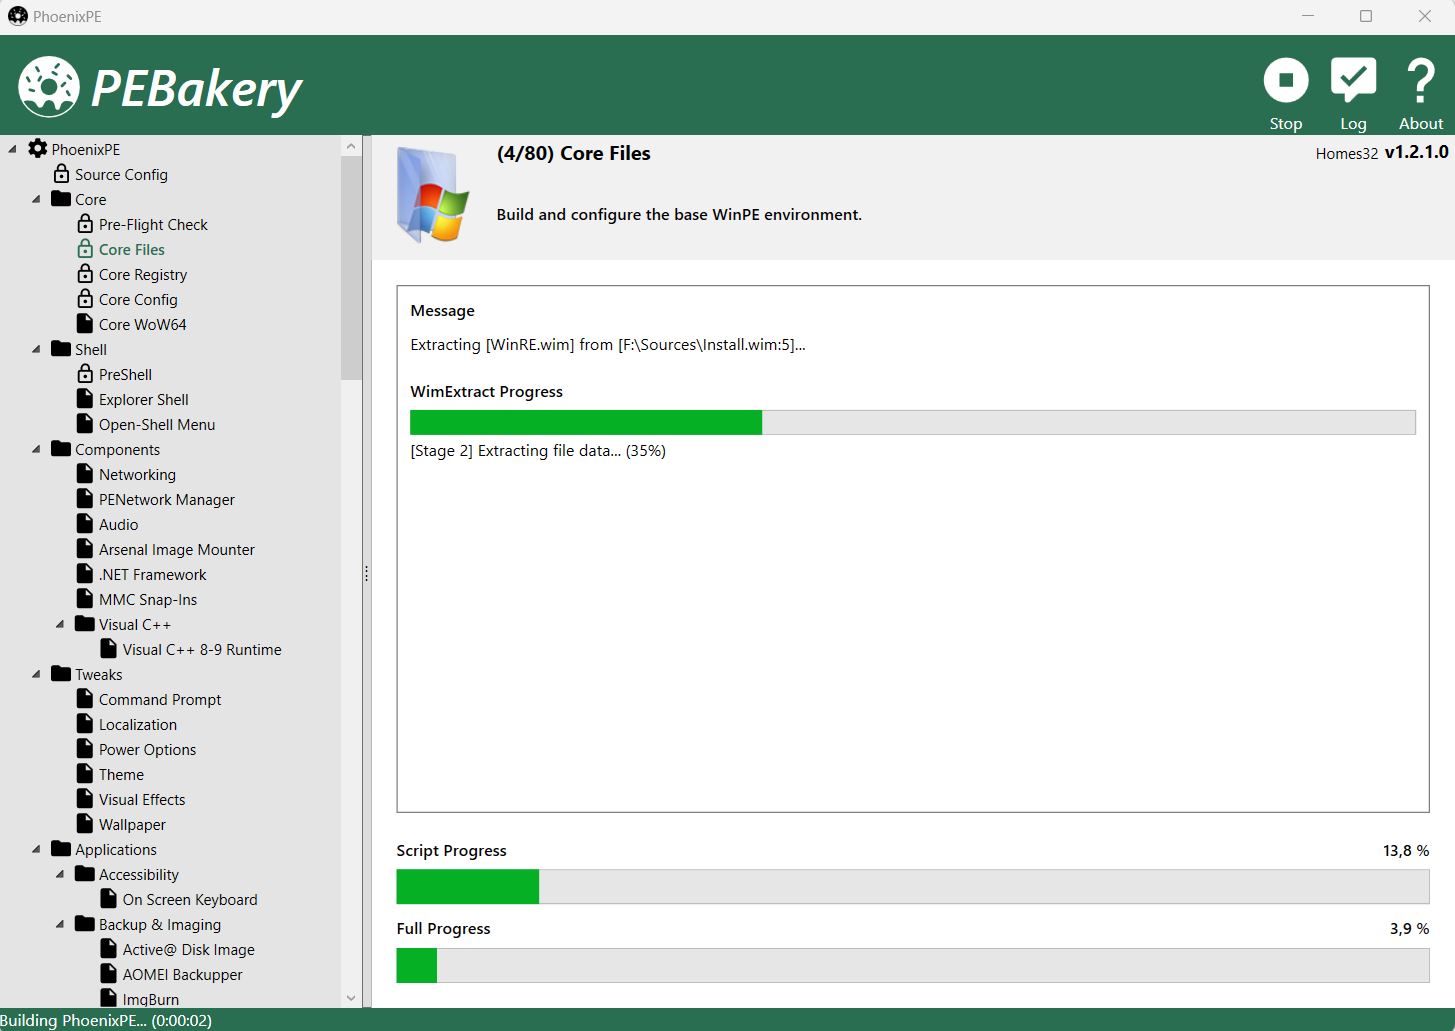1455x1031 pixels.
Task: Select On Screen Keyboard script
Action: click(x=190, y=899)
